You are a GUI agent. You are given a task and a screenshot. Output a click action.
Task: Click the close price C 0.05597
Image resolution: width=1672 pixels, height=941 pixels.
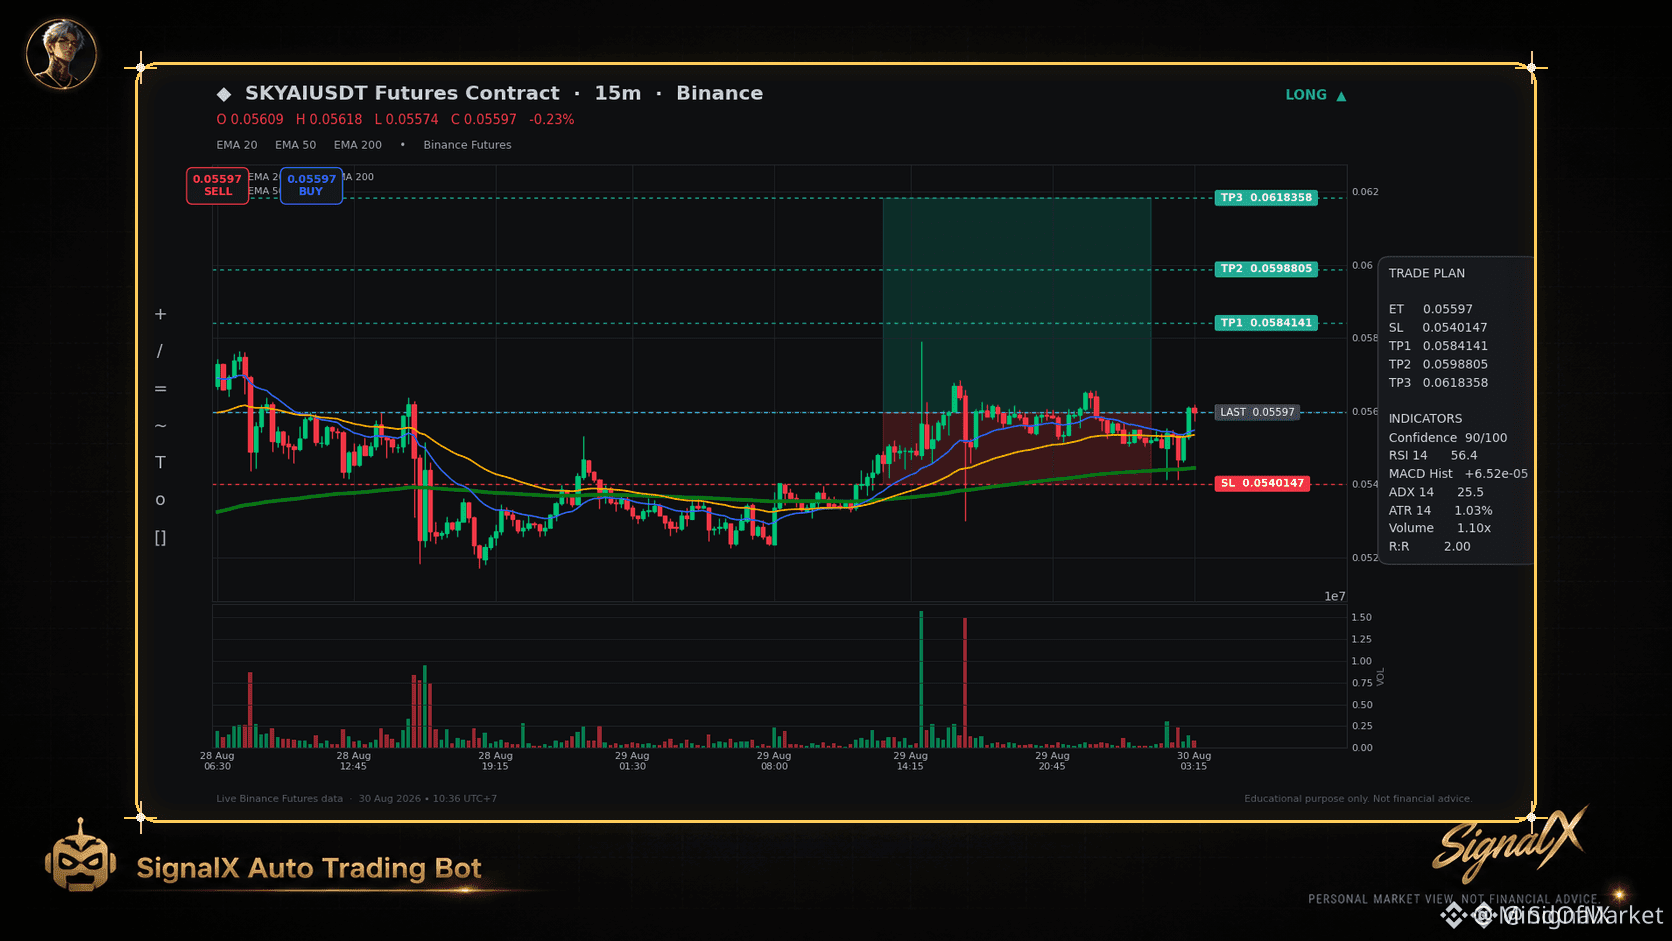click(x=484, y=119)
